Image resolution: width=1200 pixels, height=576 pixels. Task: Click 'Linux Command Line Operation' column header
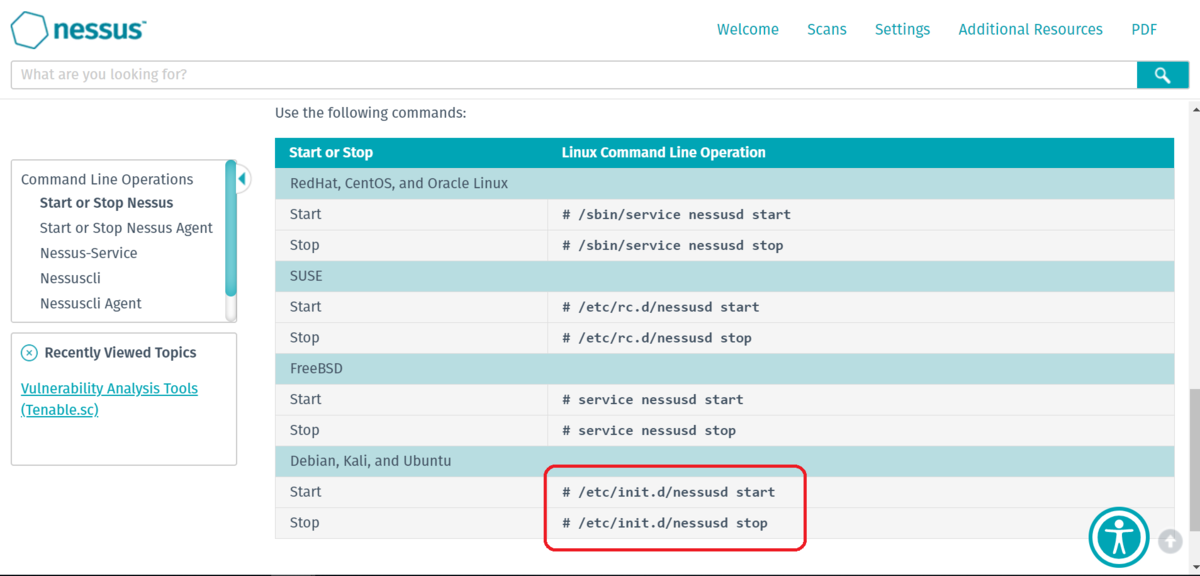[x=664, y=153]
